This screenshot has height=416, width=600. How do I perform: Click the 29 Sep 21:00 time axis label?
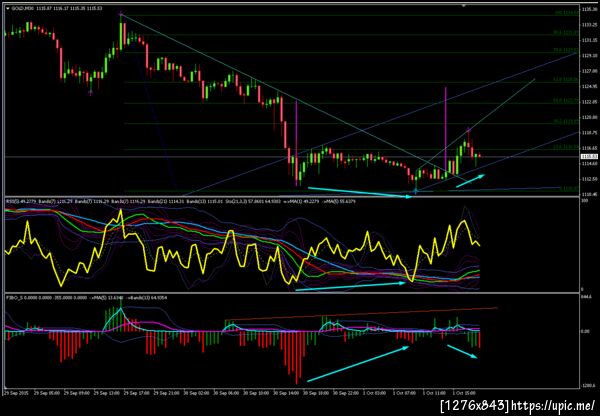tap(166, 393)
